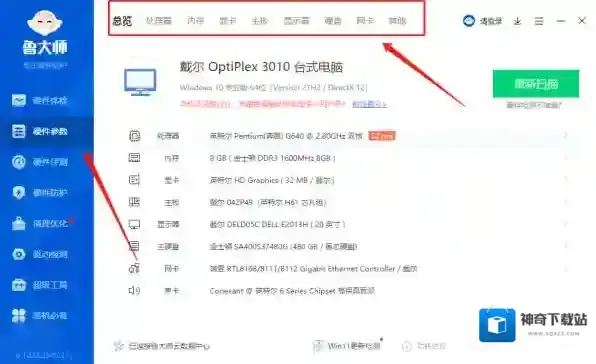Click the 声卡 row speaker icon
596x364 pixels.
pos(134,291)
